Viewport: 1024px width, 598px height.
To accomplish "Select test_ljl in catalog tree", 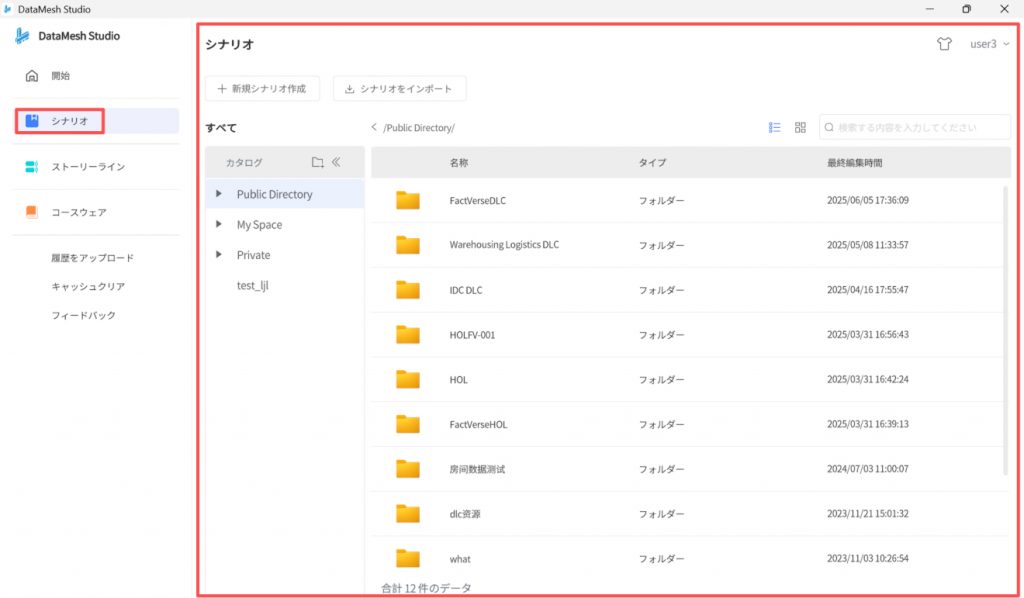I will pos(252,285).
